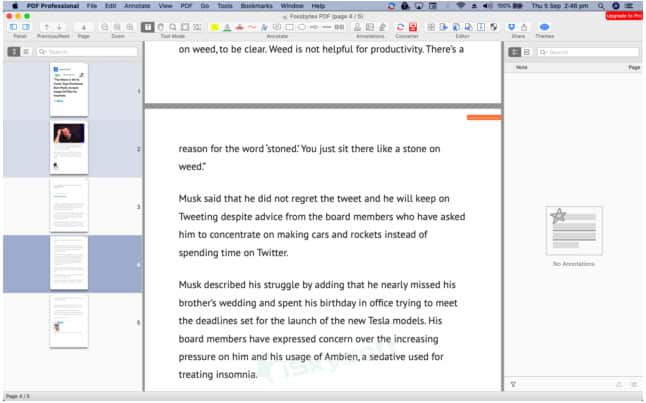Click the Wi-Fi status icon
This screenshot has width=646, height=403.
click(x=461, y=6)
